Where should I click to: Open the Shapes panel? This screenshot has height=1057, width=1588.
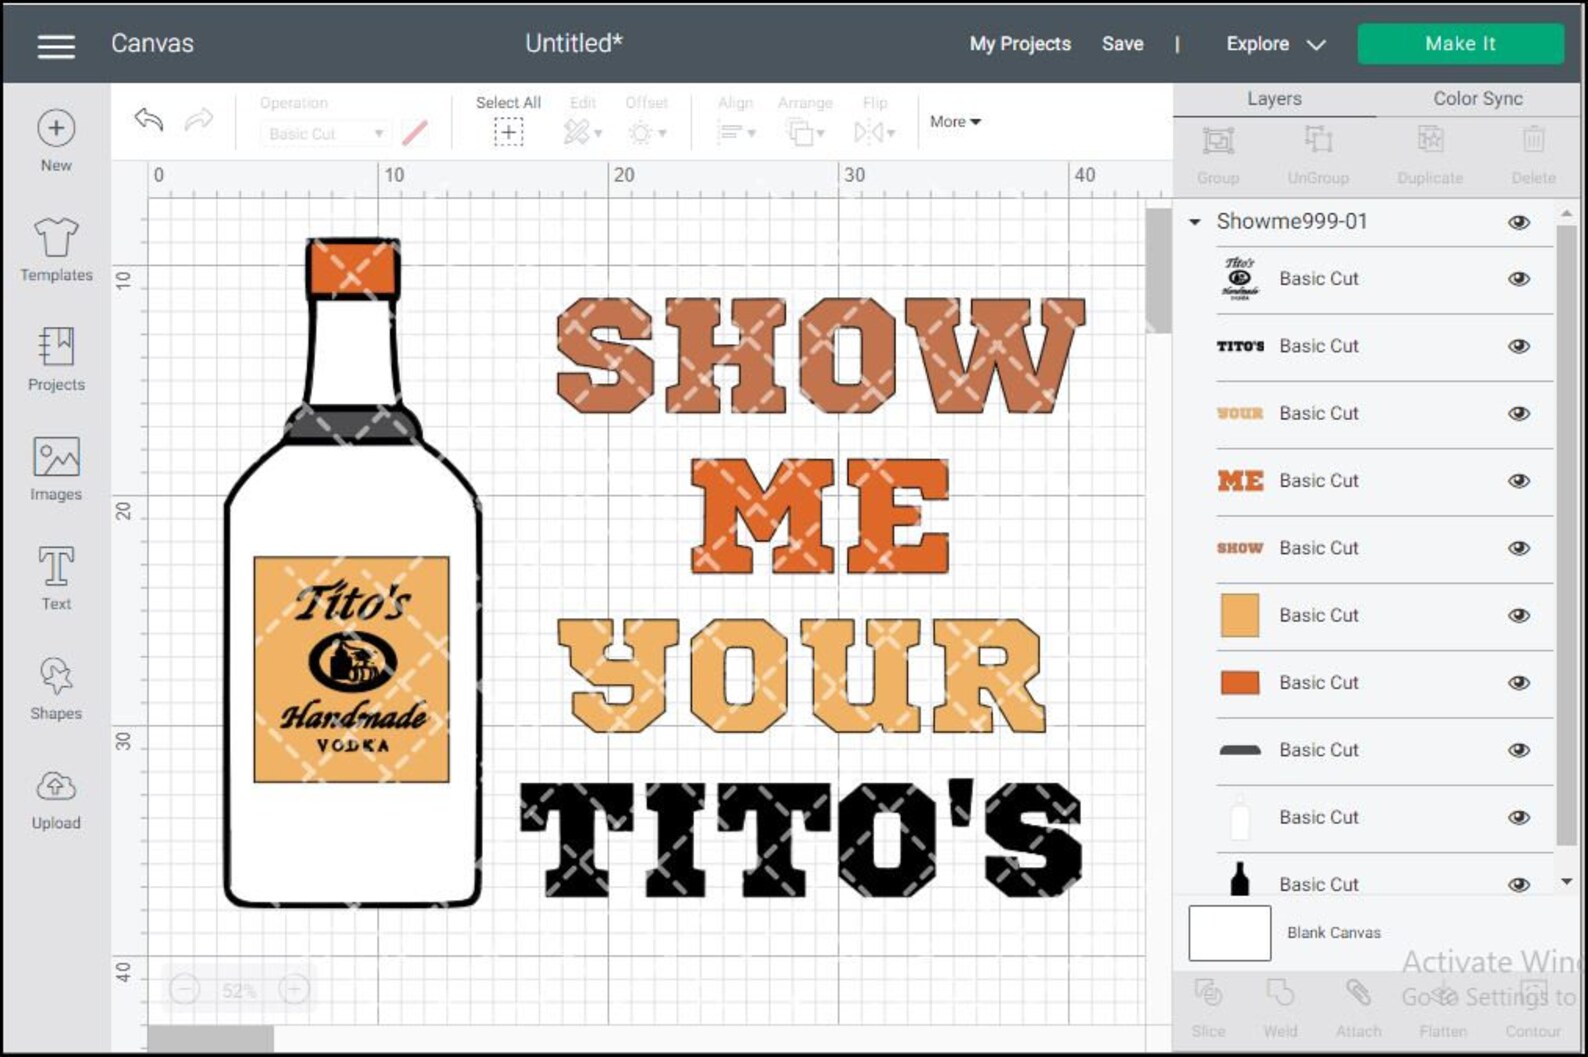click(x=56, y=688)
